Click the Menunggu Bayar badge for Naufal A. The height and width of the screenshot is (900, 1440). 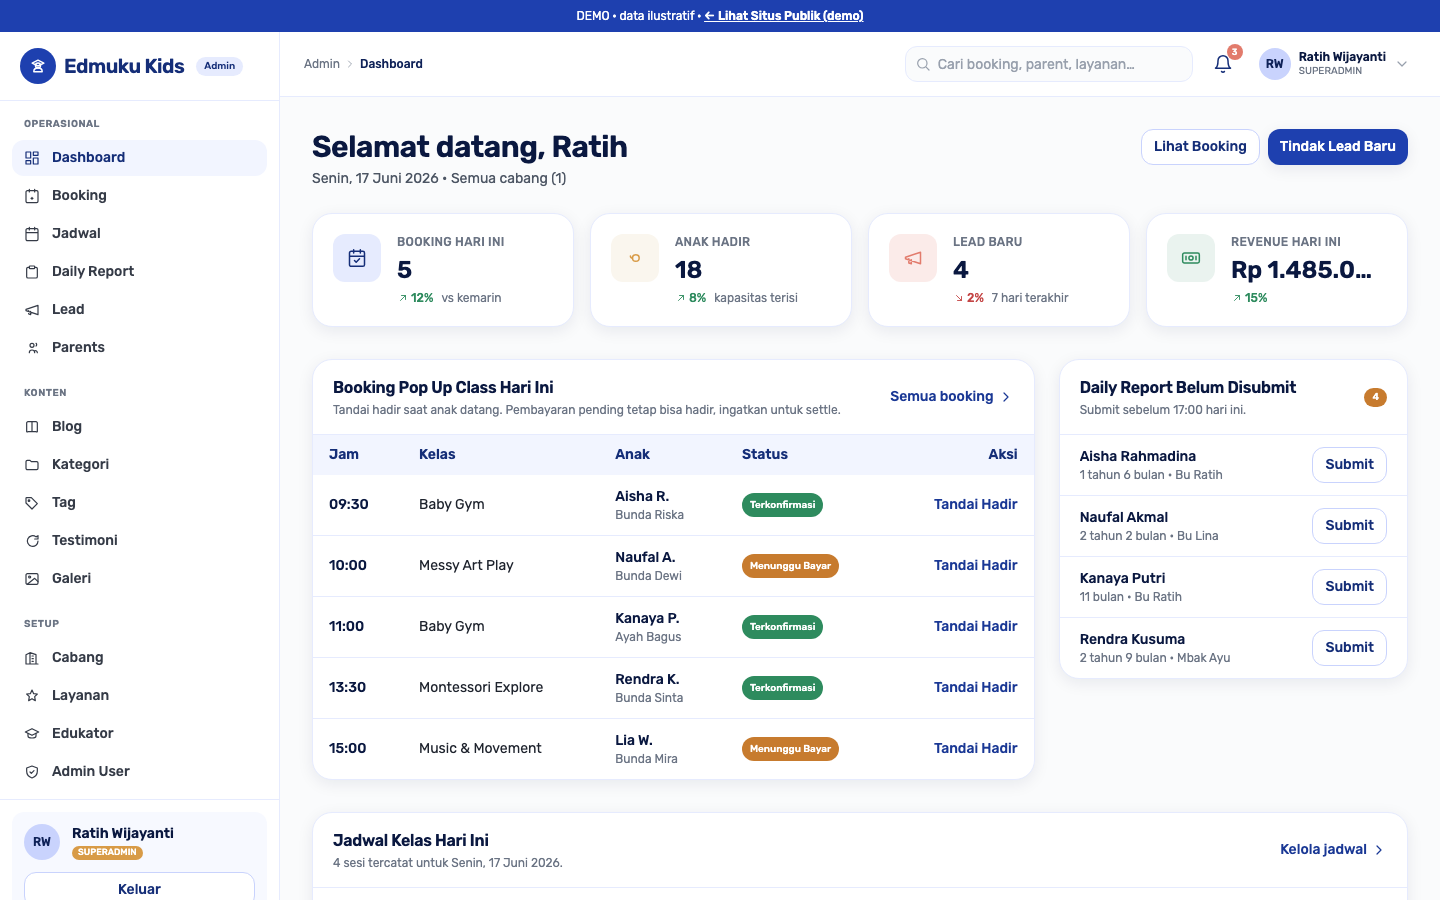click(790, 566)
